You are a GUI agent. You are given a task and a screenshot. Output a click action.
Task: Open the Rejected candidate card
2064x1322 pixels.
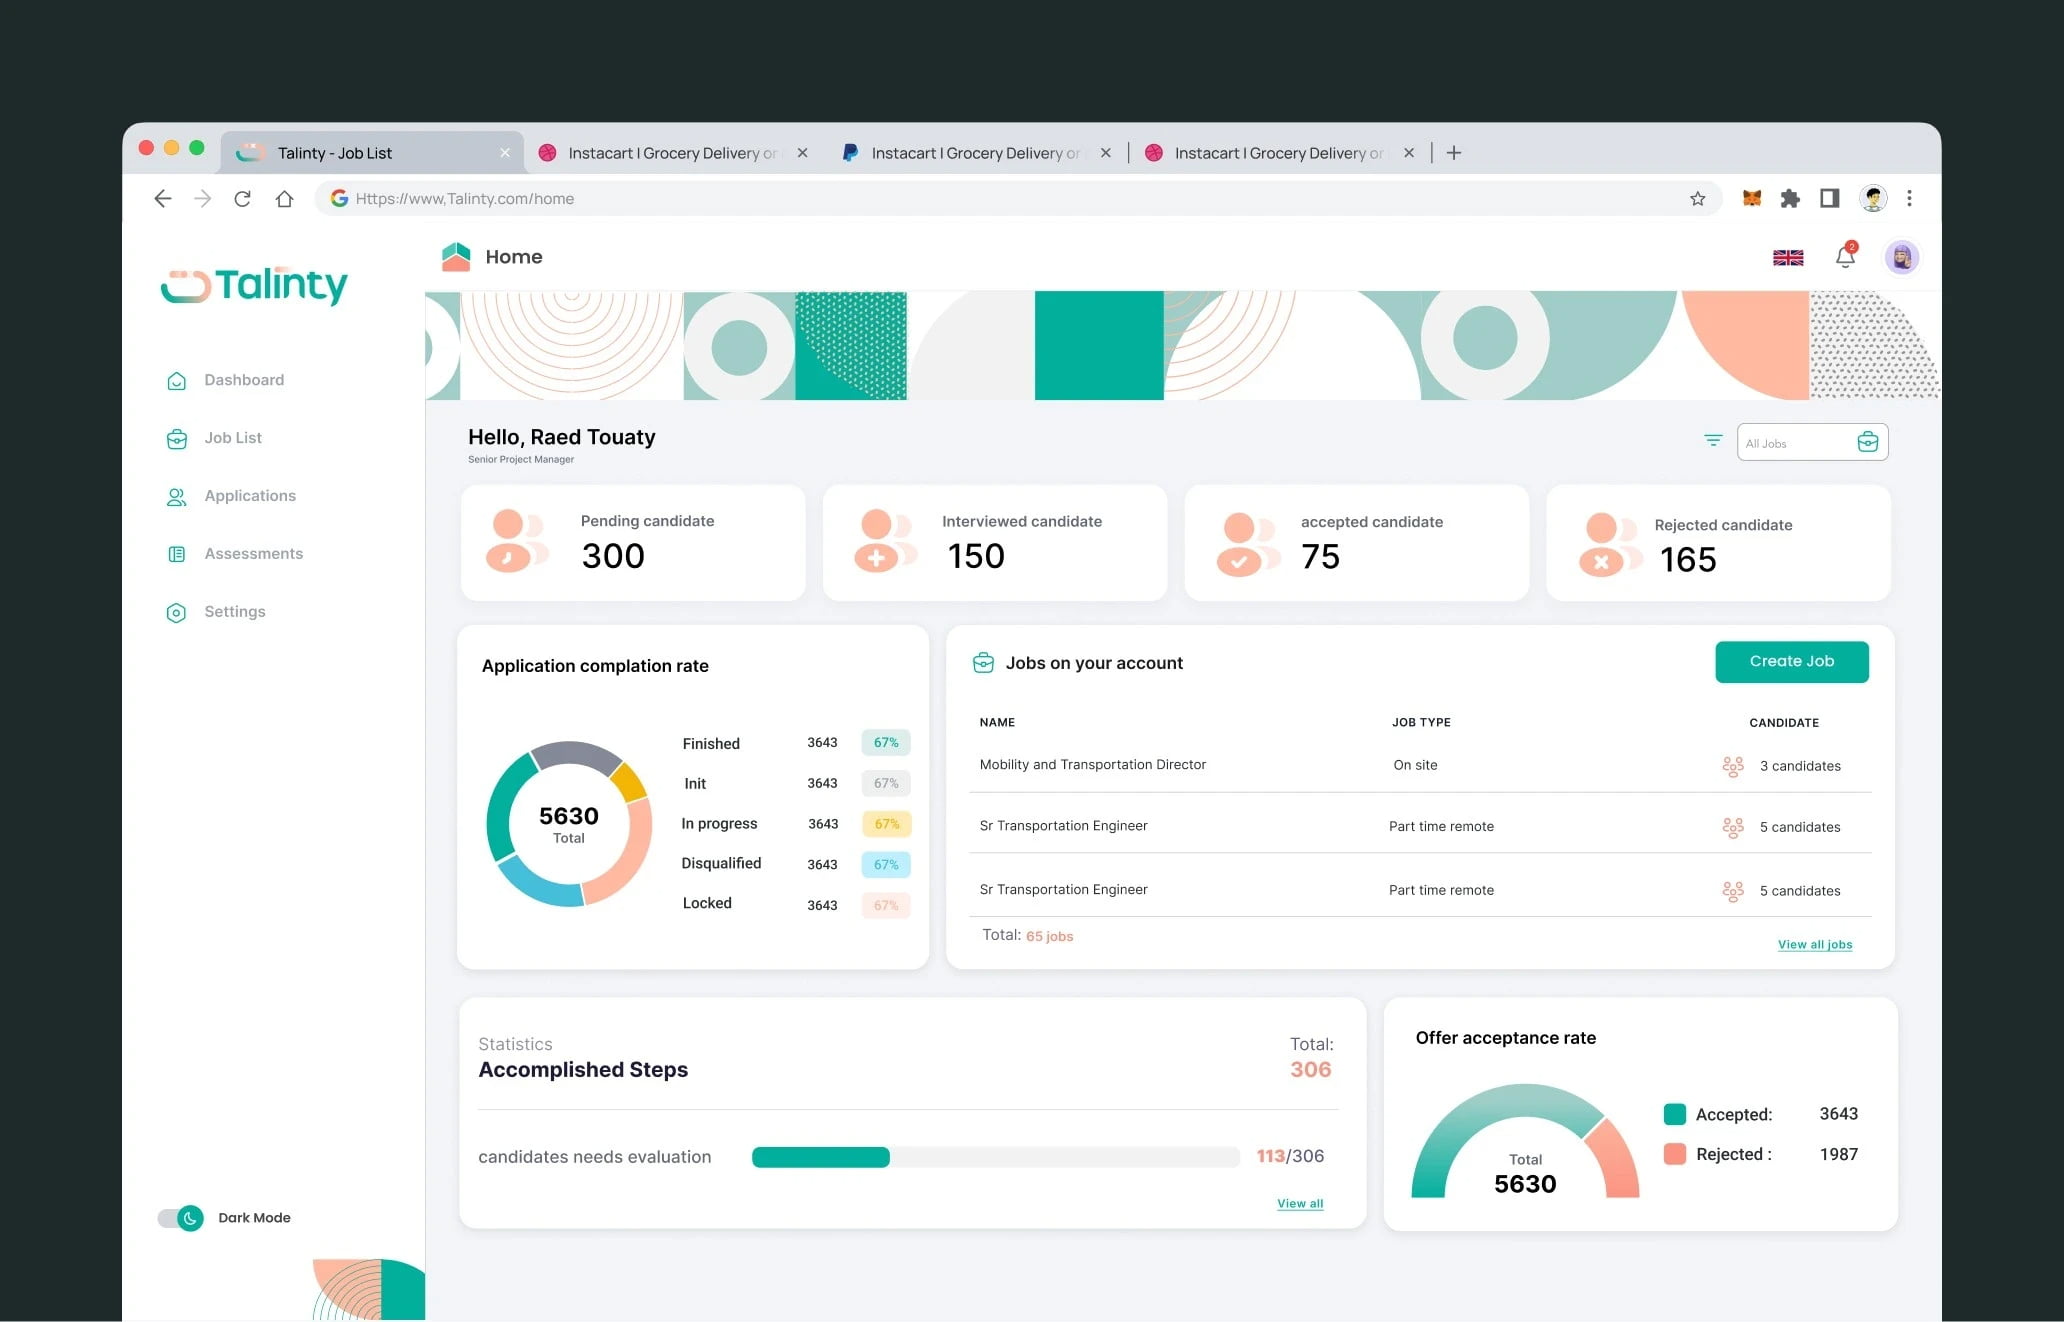(1718, 543)
